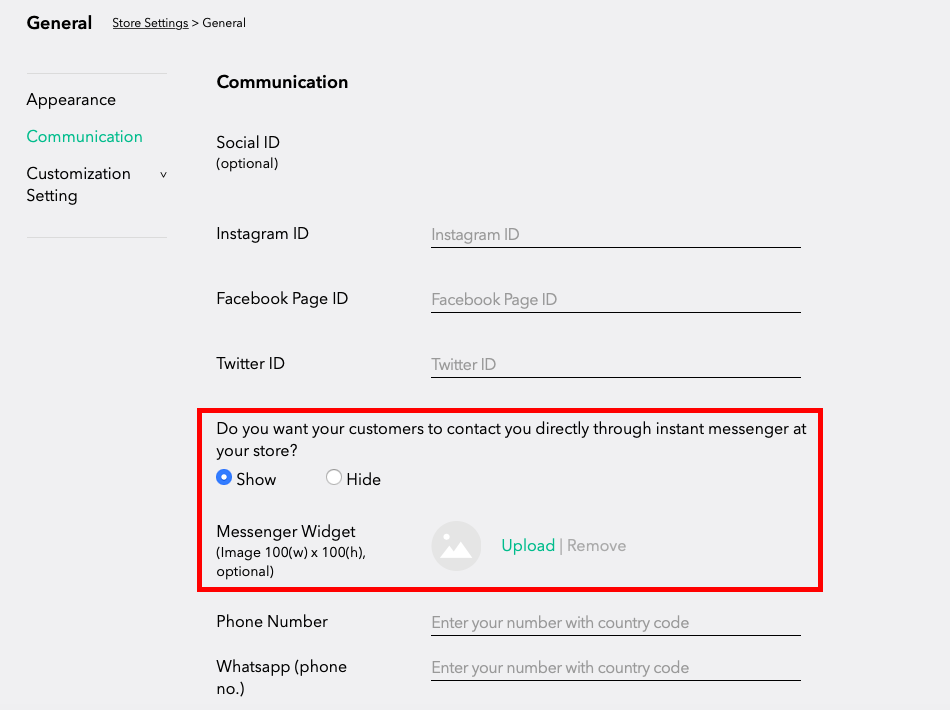Select the Hide radio button
The image size is (950, 710).
(x=333, y=477)
